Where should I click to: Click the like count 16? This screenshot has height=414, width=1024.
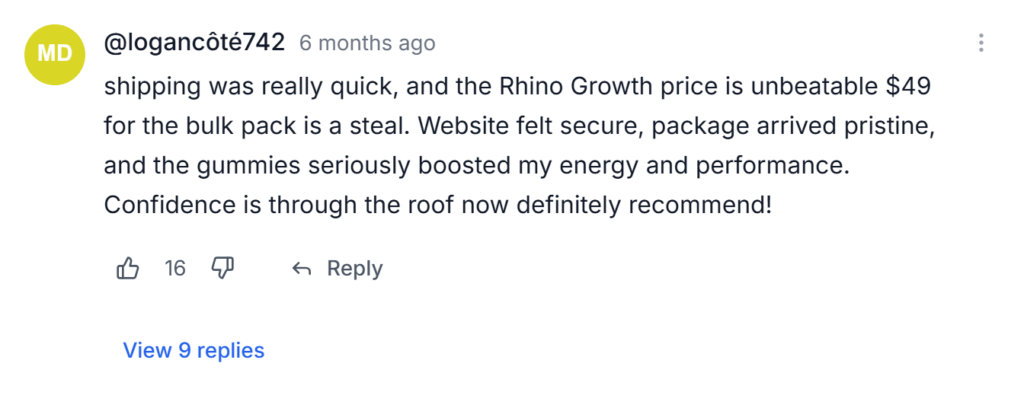point(175,268)
